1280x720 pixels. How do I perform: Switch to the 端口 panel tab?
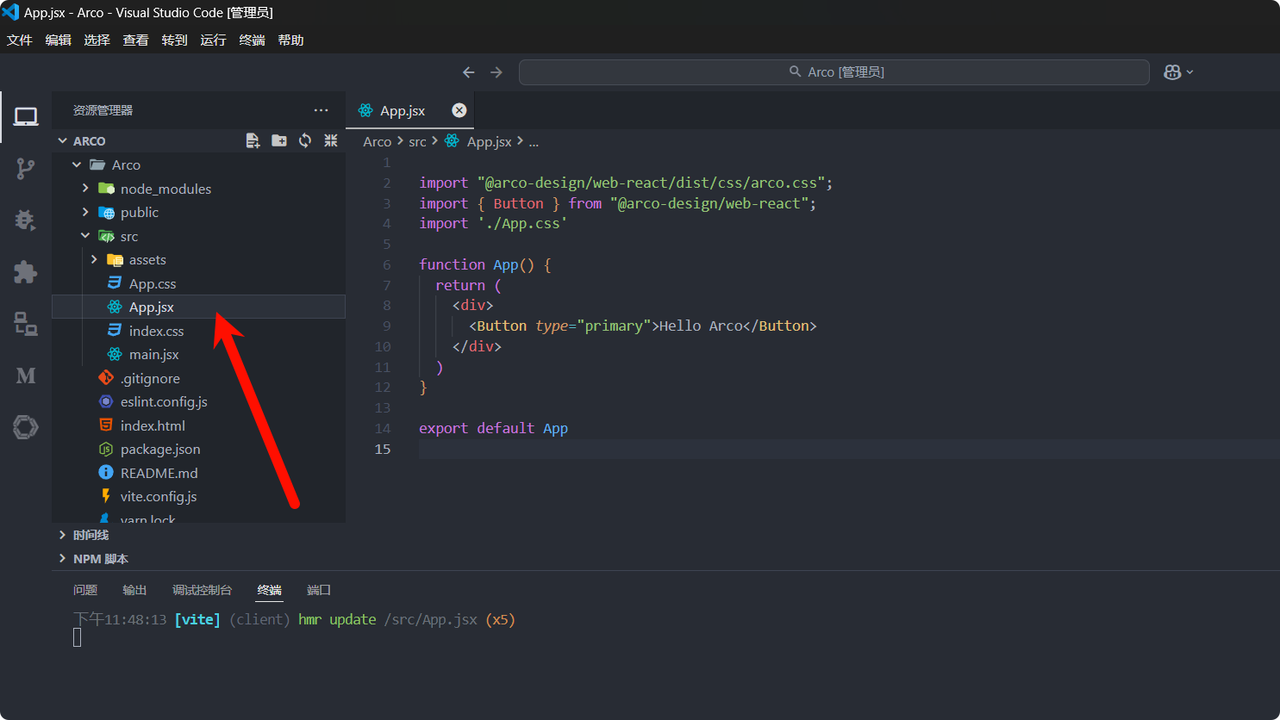[319, 590]
